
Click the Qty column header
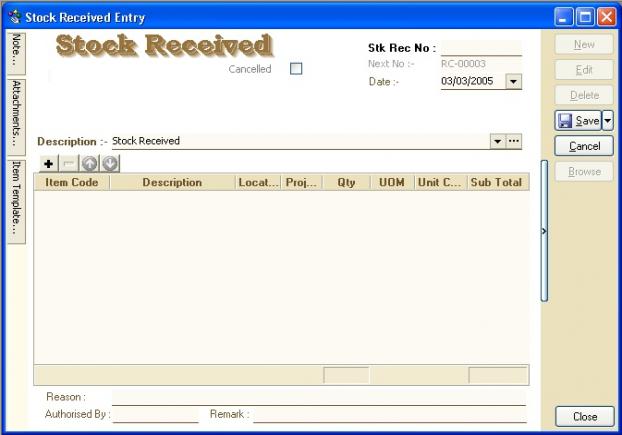tap(346, 182)
